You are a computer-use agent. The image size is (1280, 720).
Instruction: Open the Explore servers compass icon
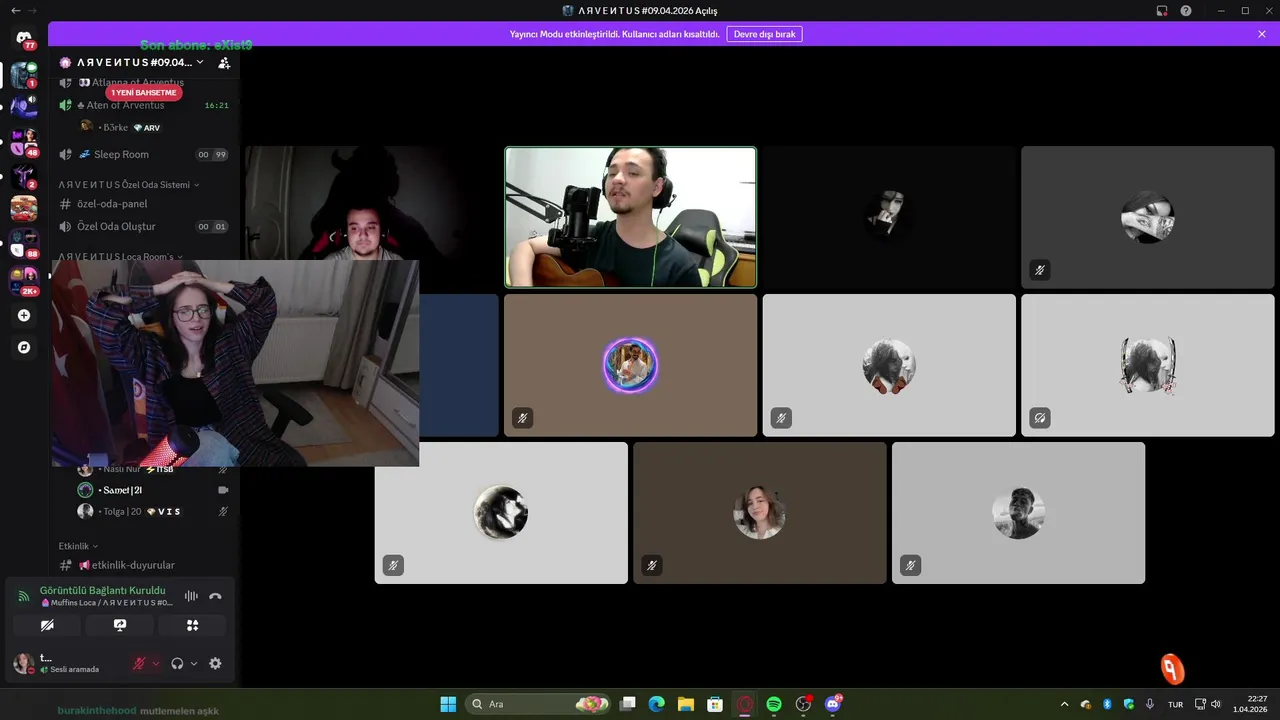coord(24,347)
